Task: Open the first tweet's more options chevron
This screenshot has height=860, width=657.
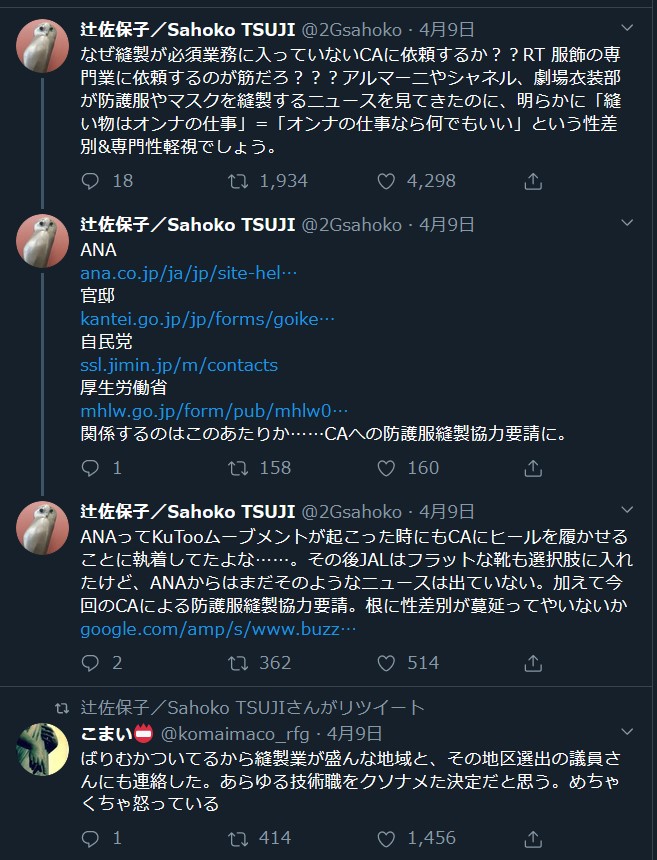Action: [627, 27]
